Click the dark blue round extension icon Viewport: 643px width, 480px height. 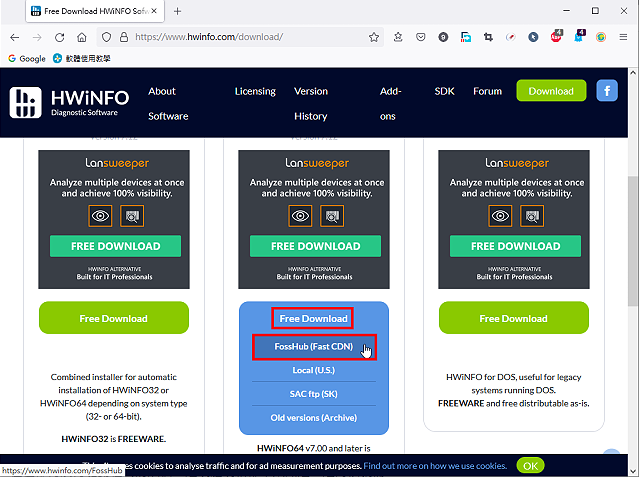tap(533, 37)
